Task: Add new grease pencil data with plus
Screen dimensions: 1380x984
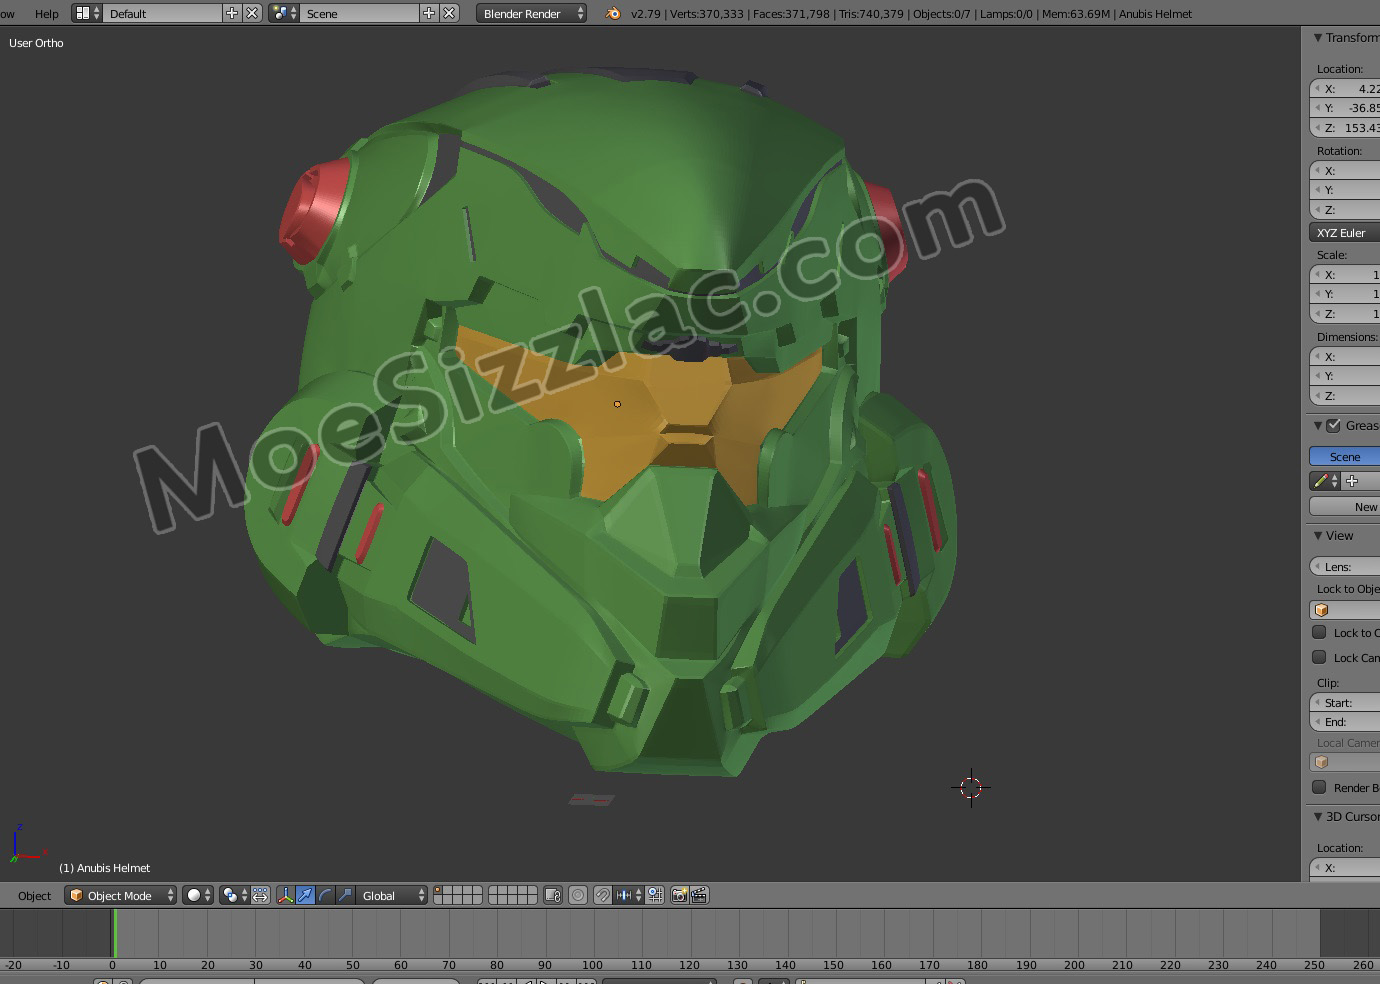Action: click(1352, 481)
